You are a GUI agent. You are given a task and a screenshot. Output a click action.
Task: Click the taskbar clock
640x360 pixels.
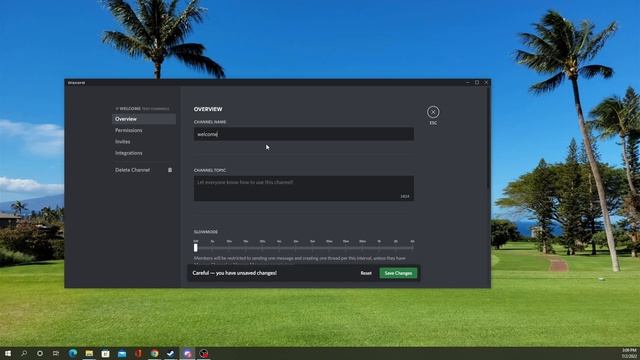click(x=629, y=353)
